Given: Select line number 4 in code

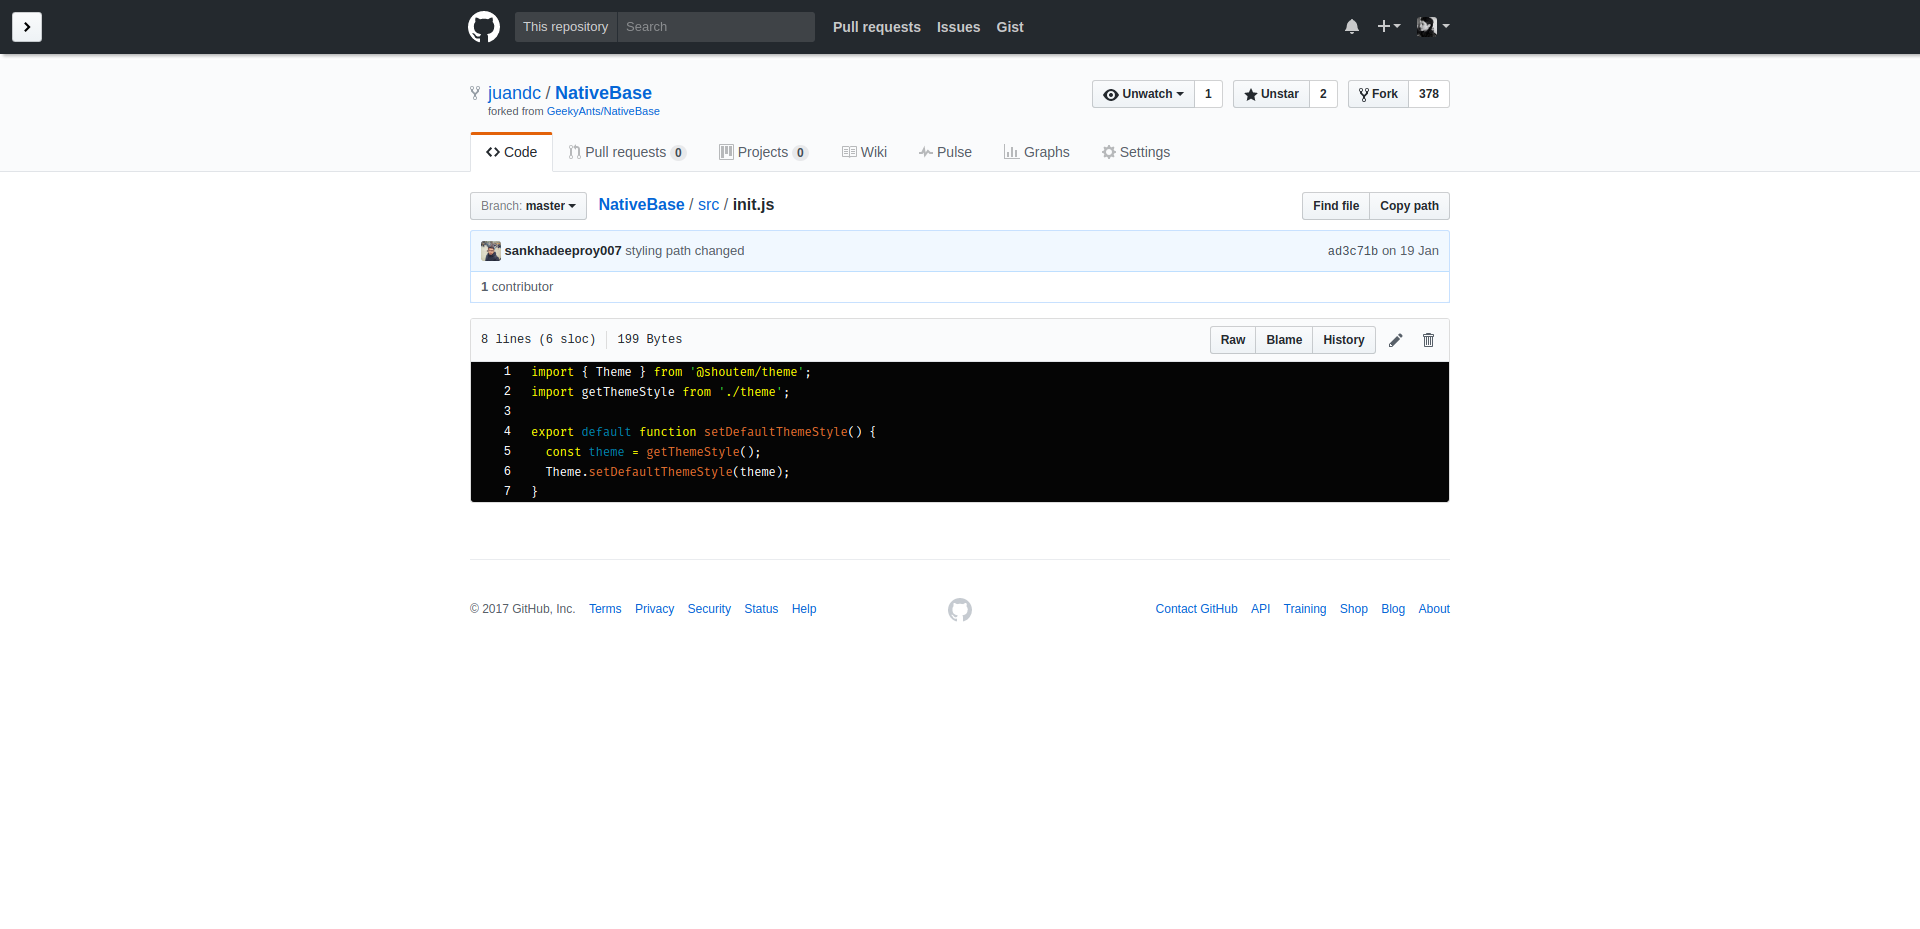Looking at the screenshot, I should point(507,432).
